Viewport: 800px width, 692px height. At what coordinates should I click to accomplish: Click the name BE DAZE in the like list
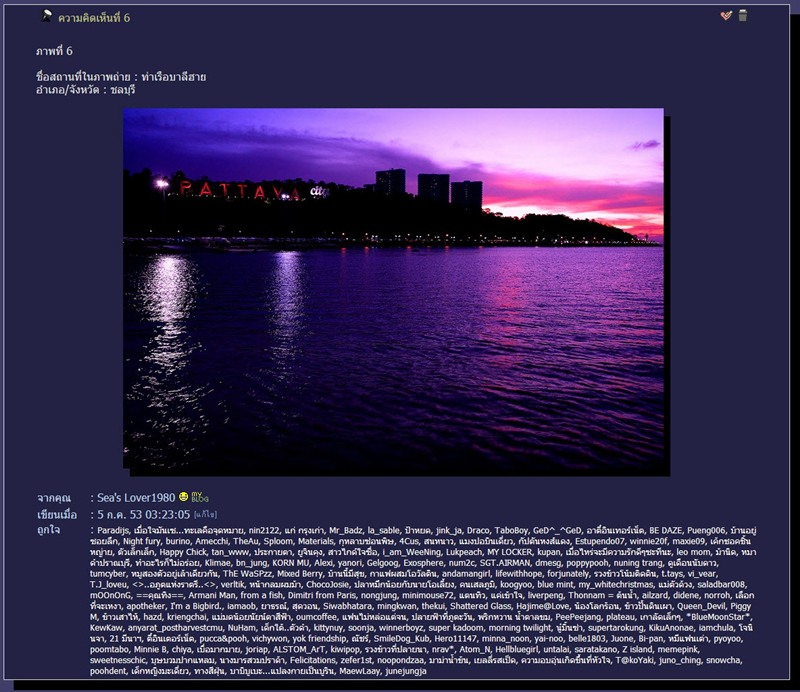tap(665, 531)
